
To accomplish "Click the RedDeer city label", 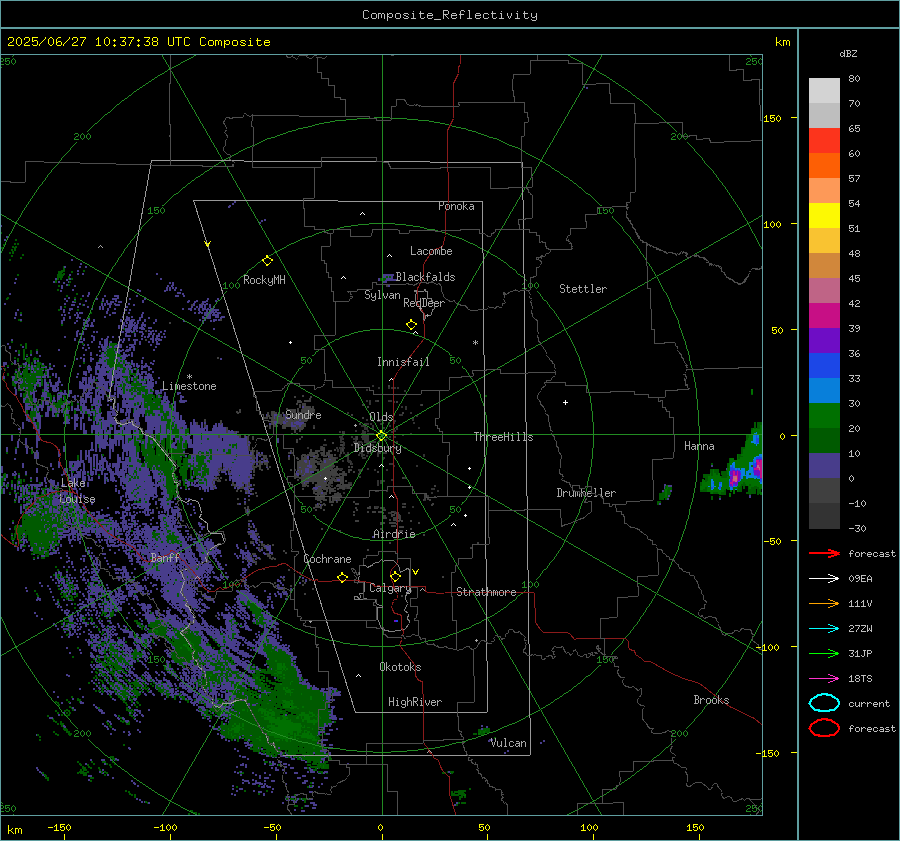I will 424,303.
